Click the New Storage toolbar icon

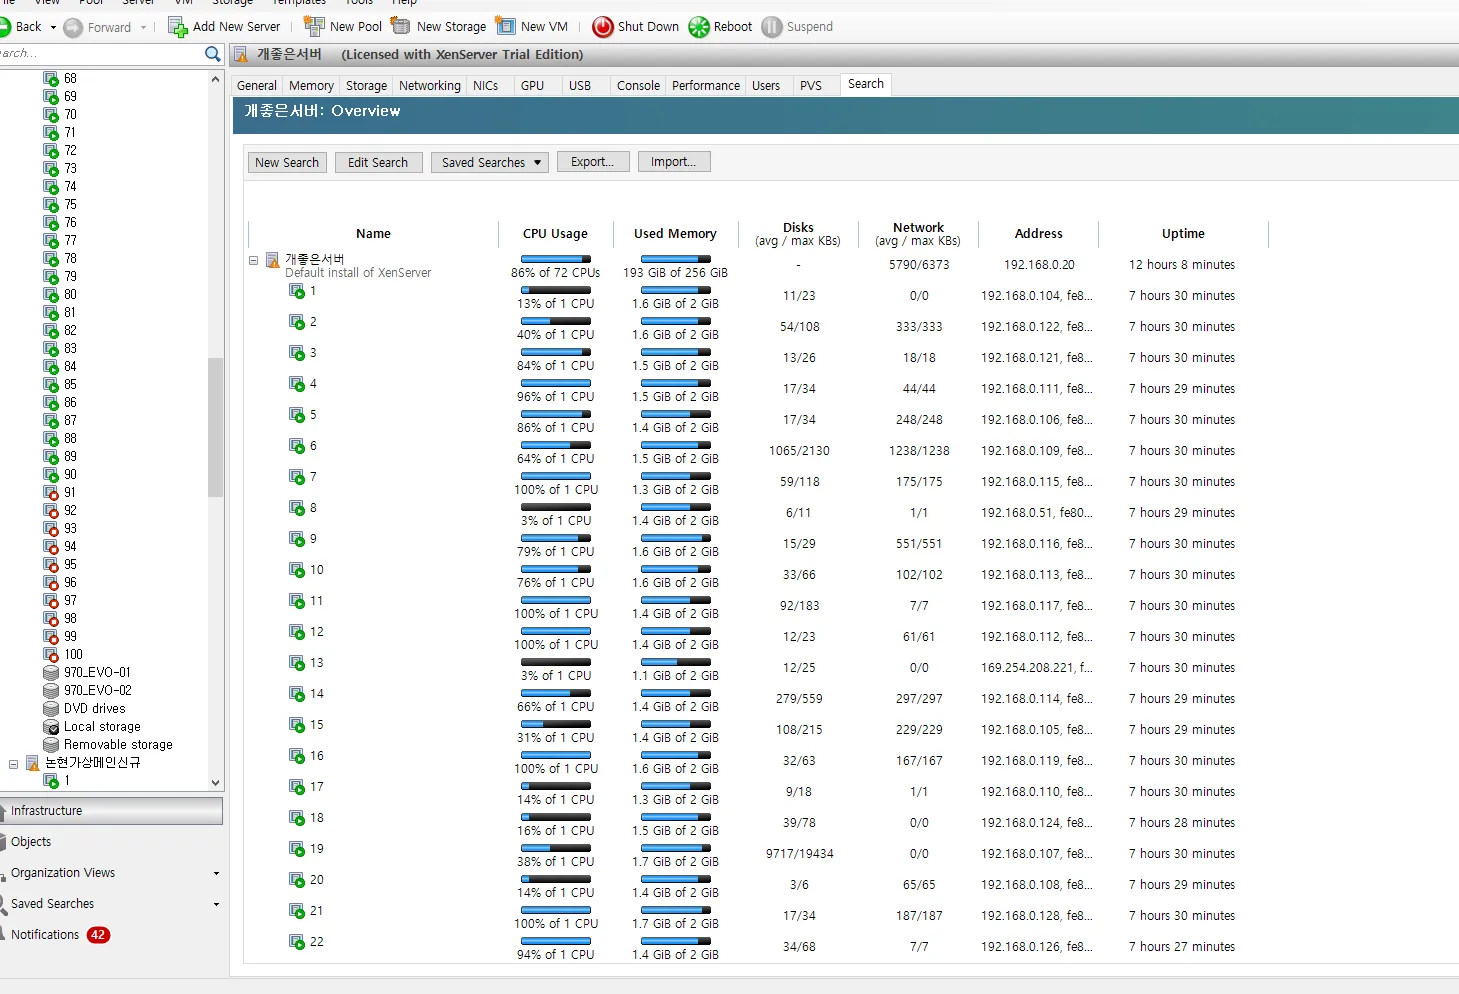click(401, 26)
